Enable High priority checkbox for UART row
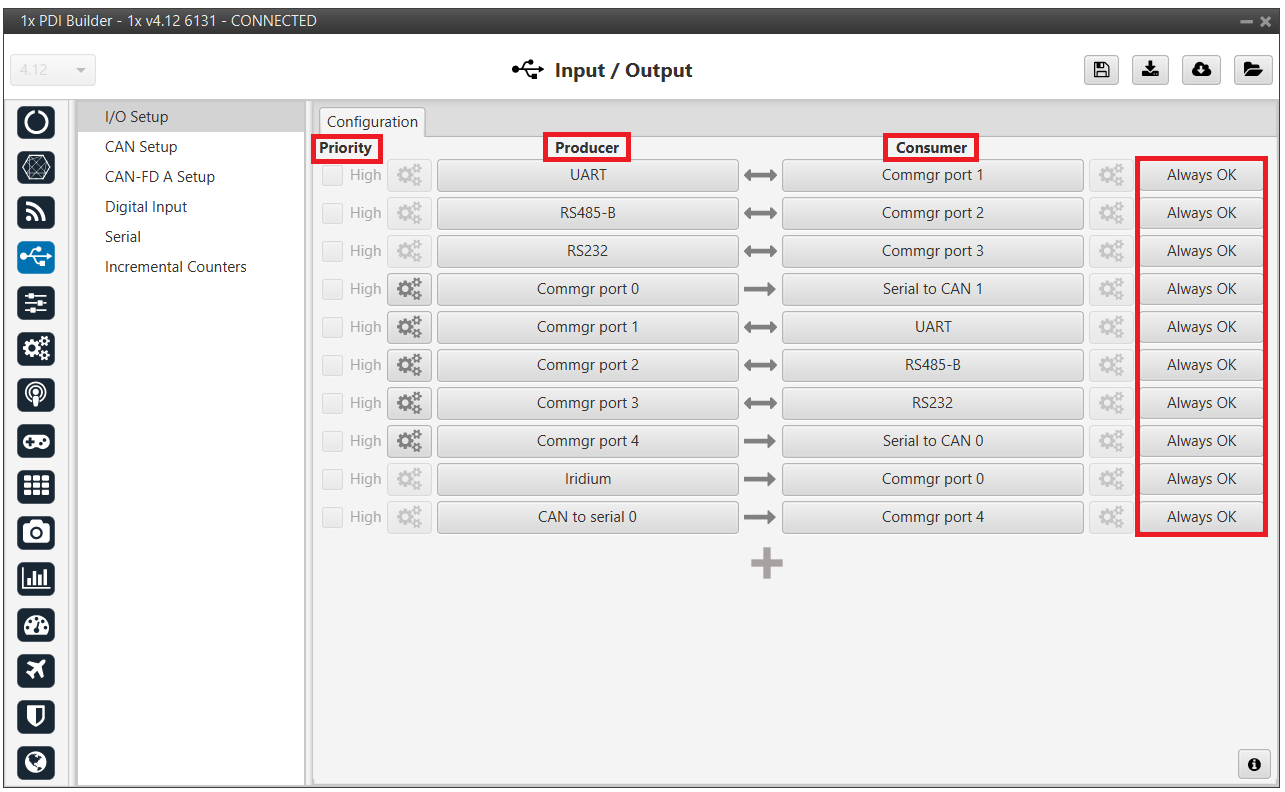The width and height of the screenshot is (1285, 792). [333, 176]
